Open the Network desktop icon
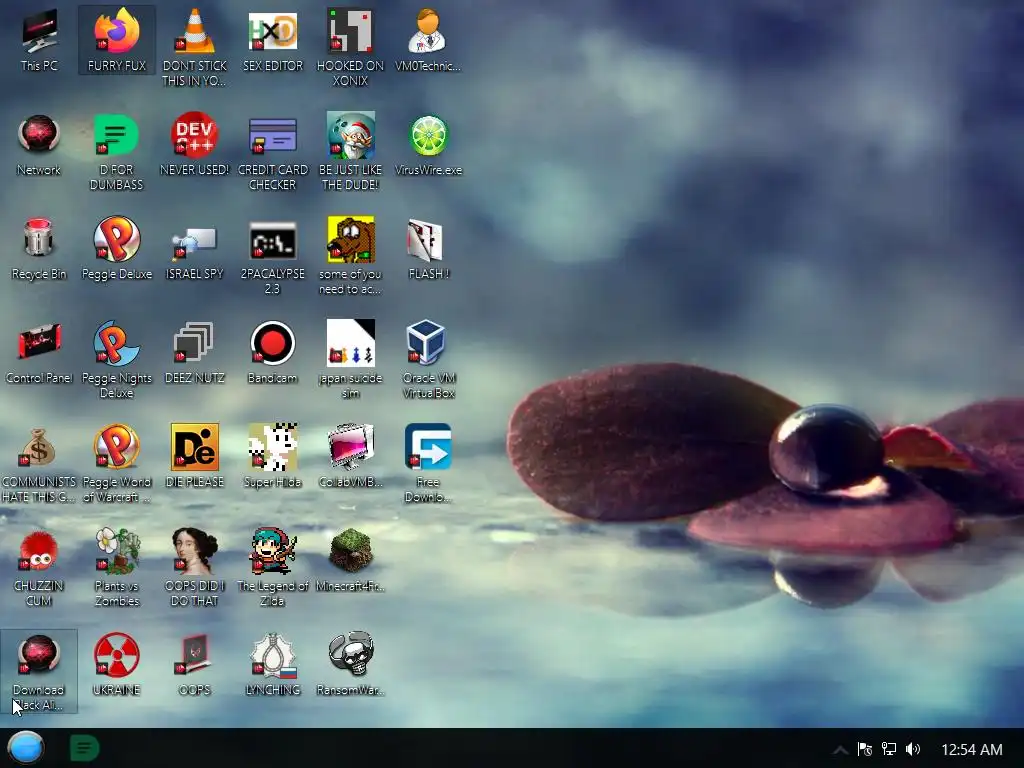1024x768 pixels. click(39, 145)
